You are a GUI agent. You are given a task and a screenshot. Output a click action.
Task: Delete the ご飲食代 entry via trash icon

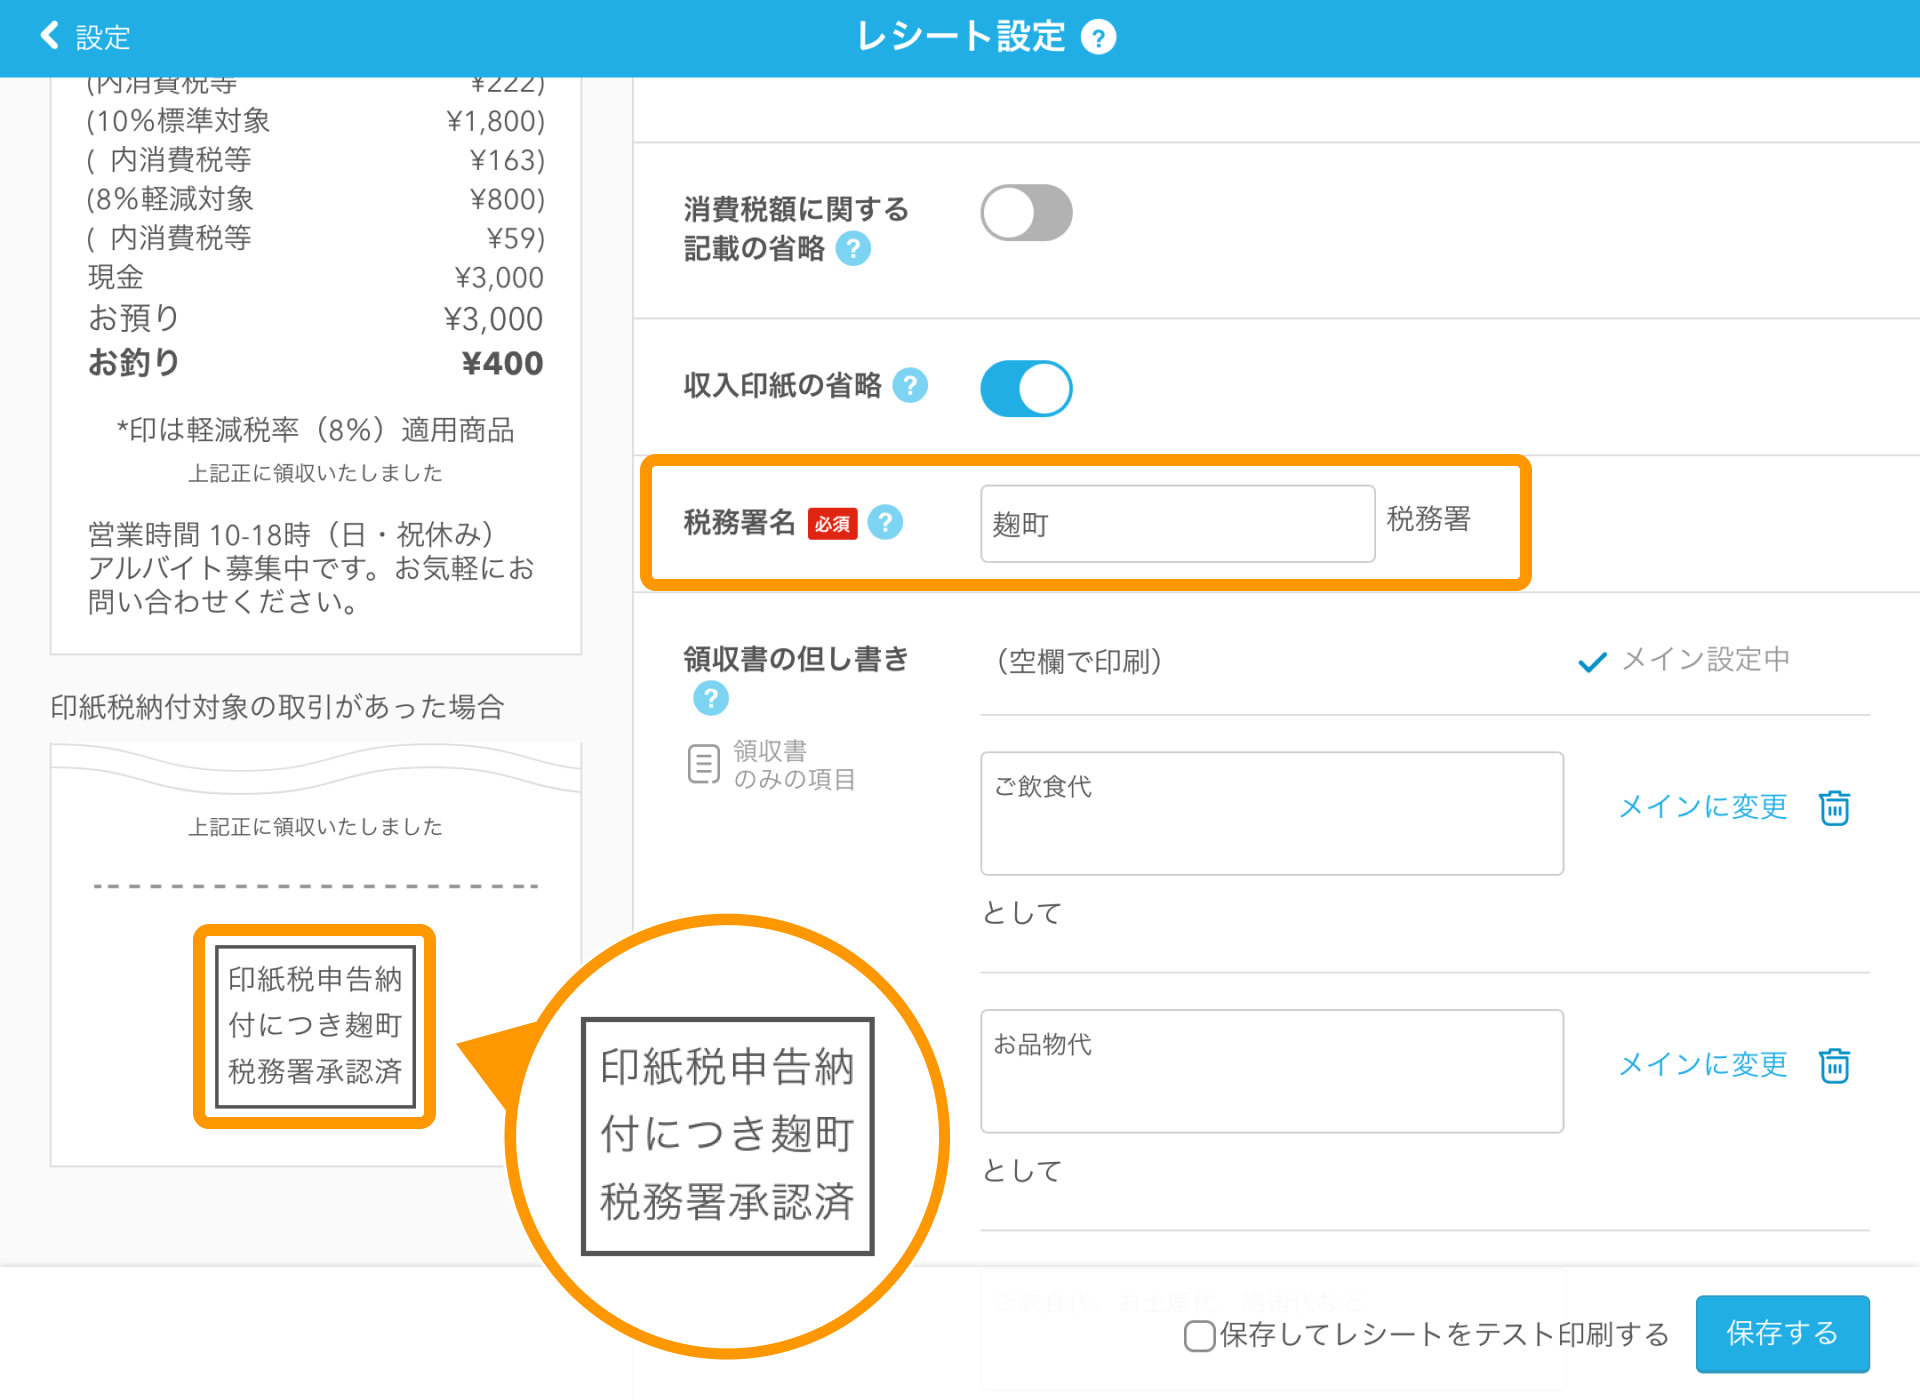1834,807
